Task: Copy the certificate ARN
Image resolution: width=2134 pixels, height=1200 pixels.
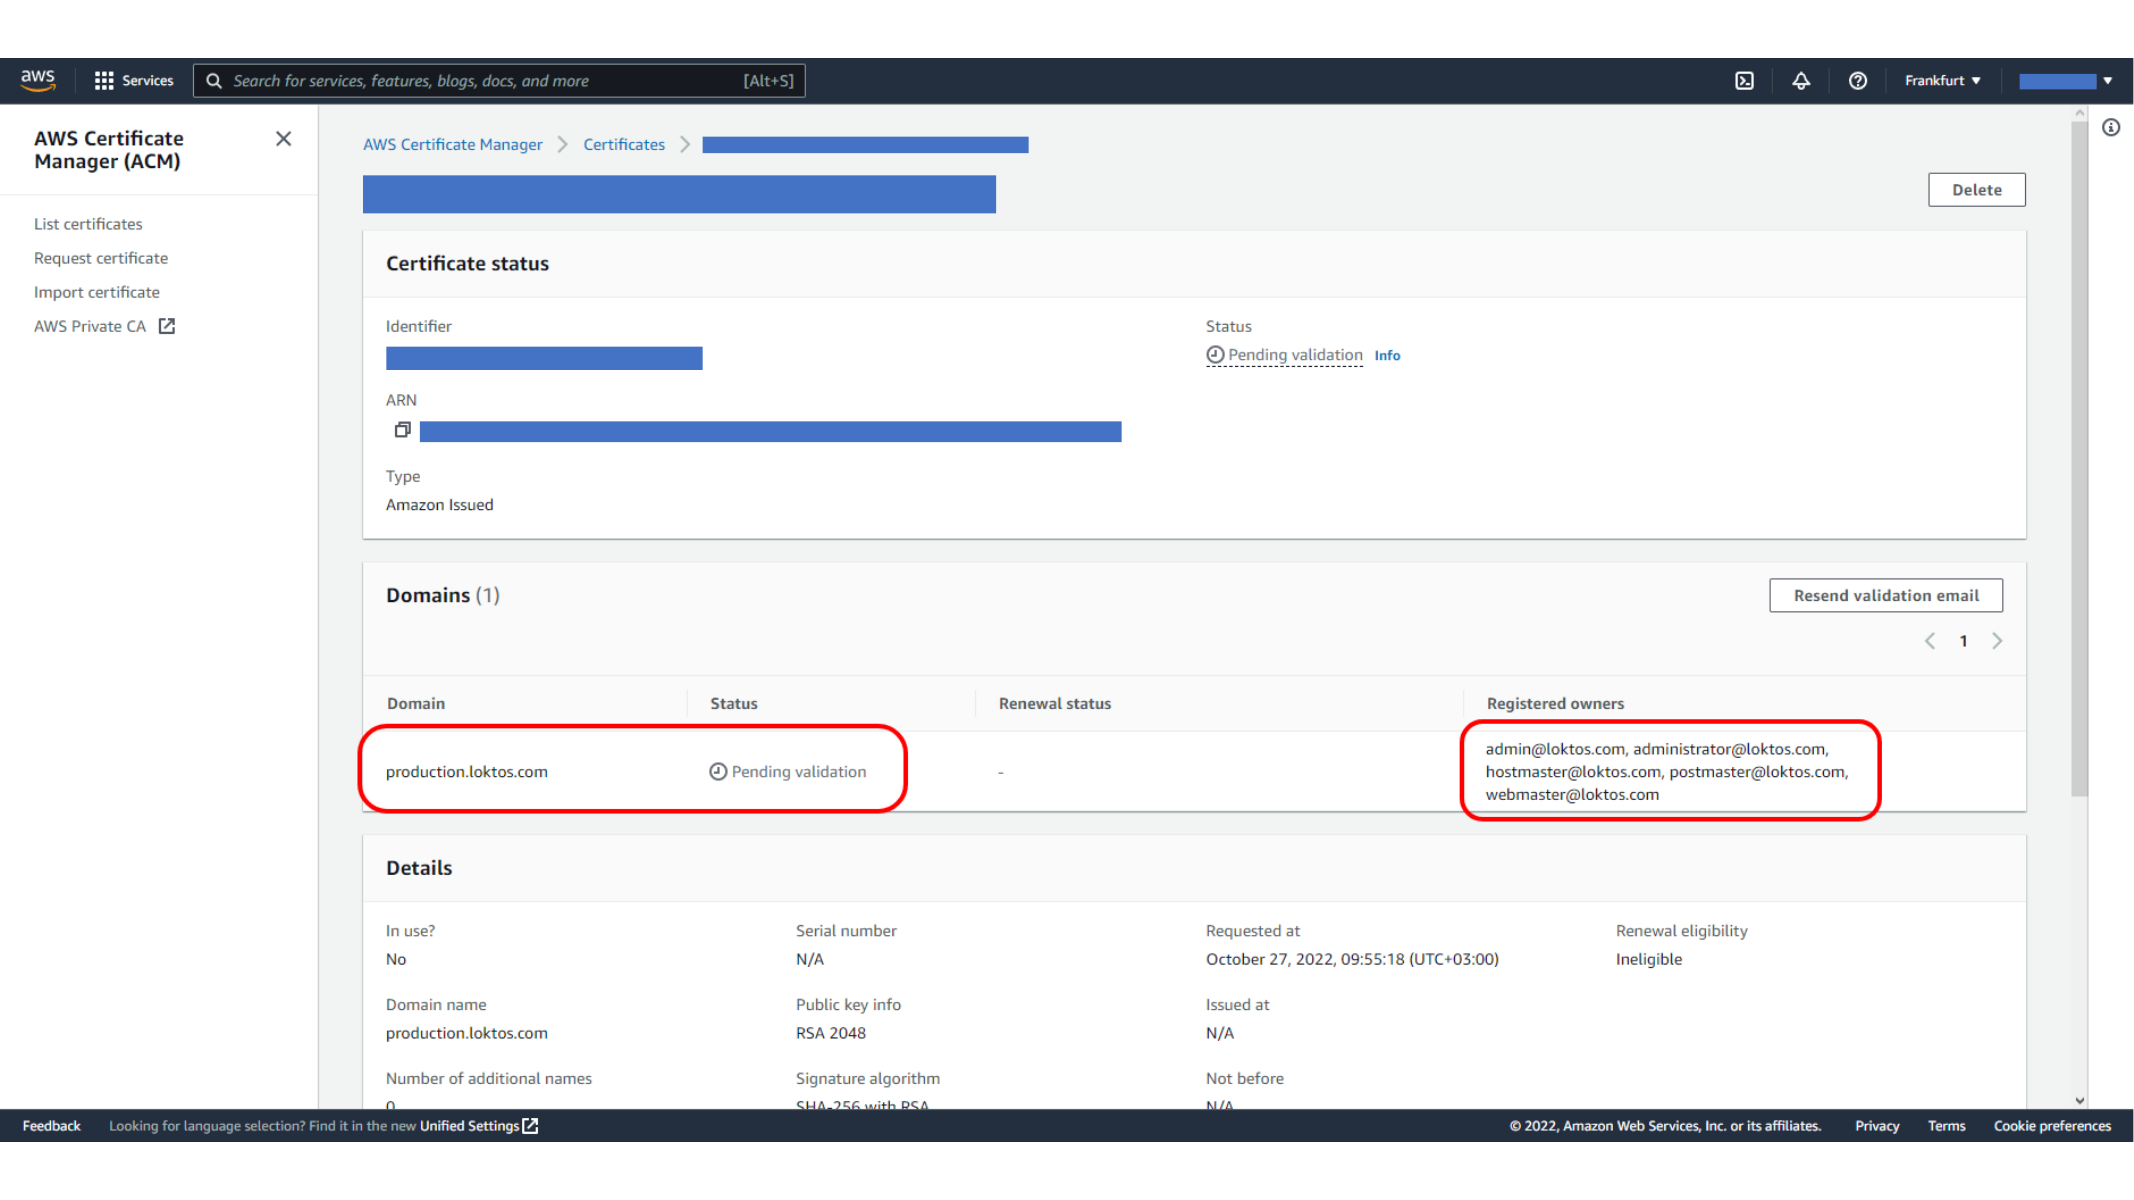Action: (402, 430)
